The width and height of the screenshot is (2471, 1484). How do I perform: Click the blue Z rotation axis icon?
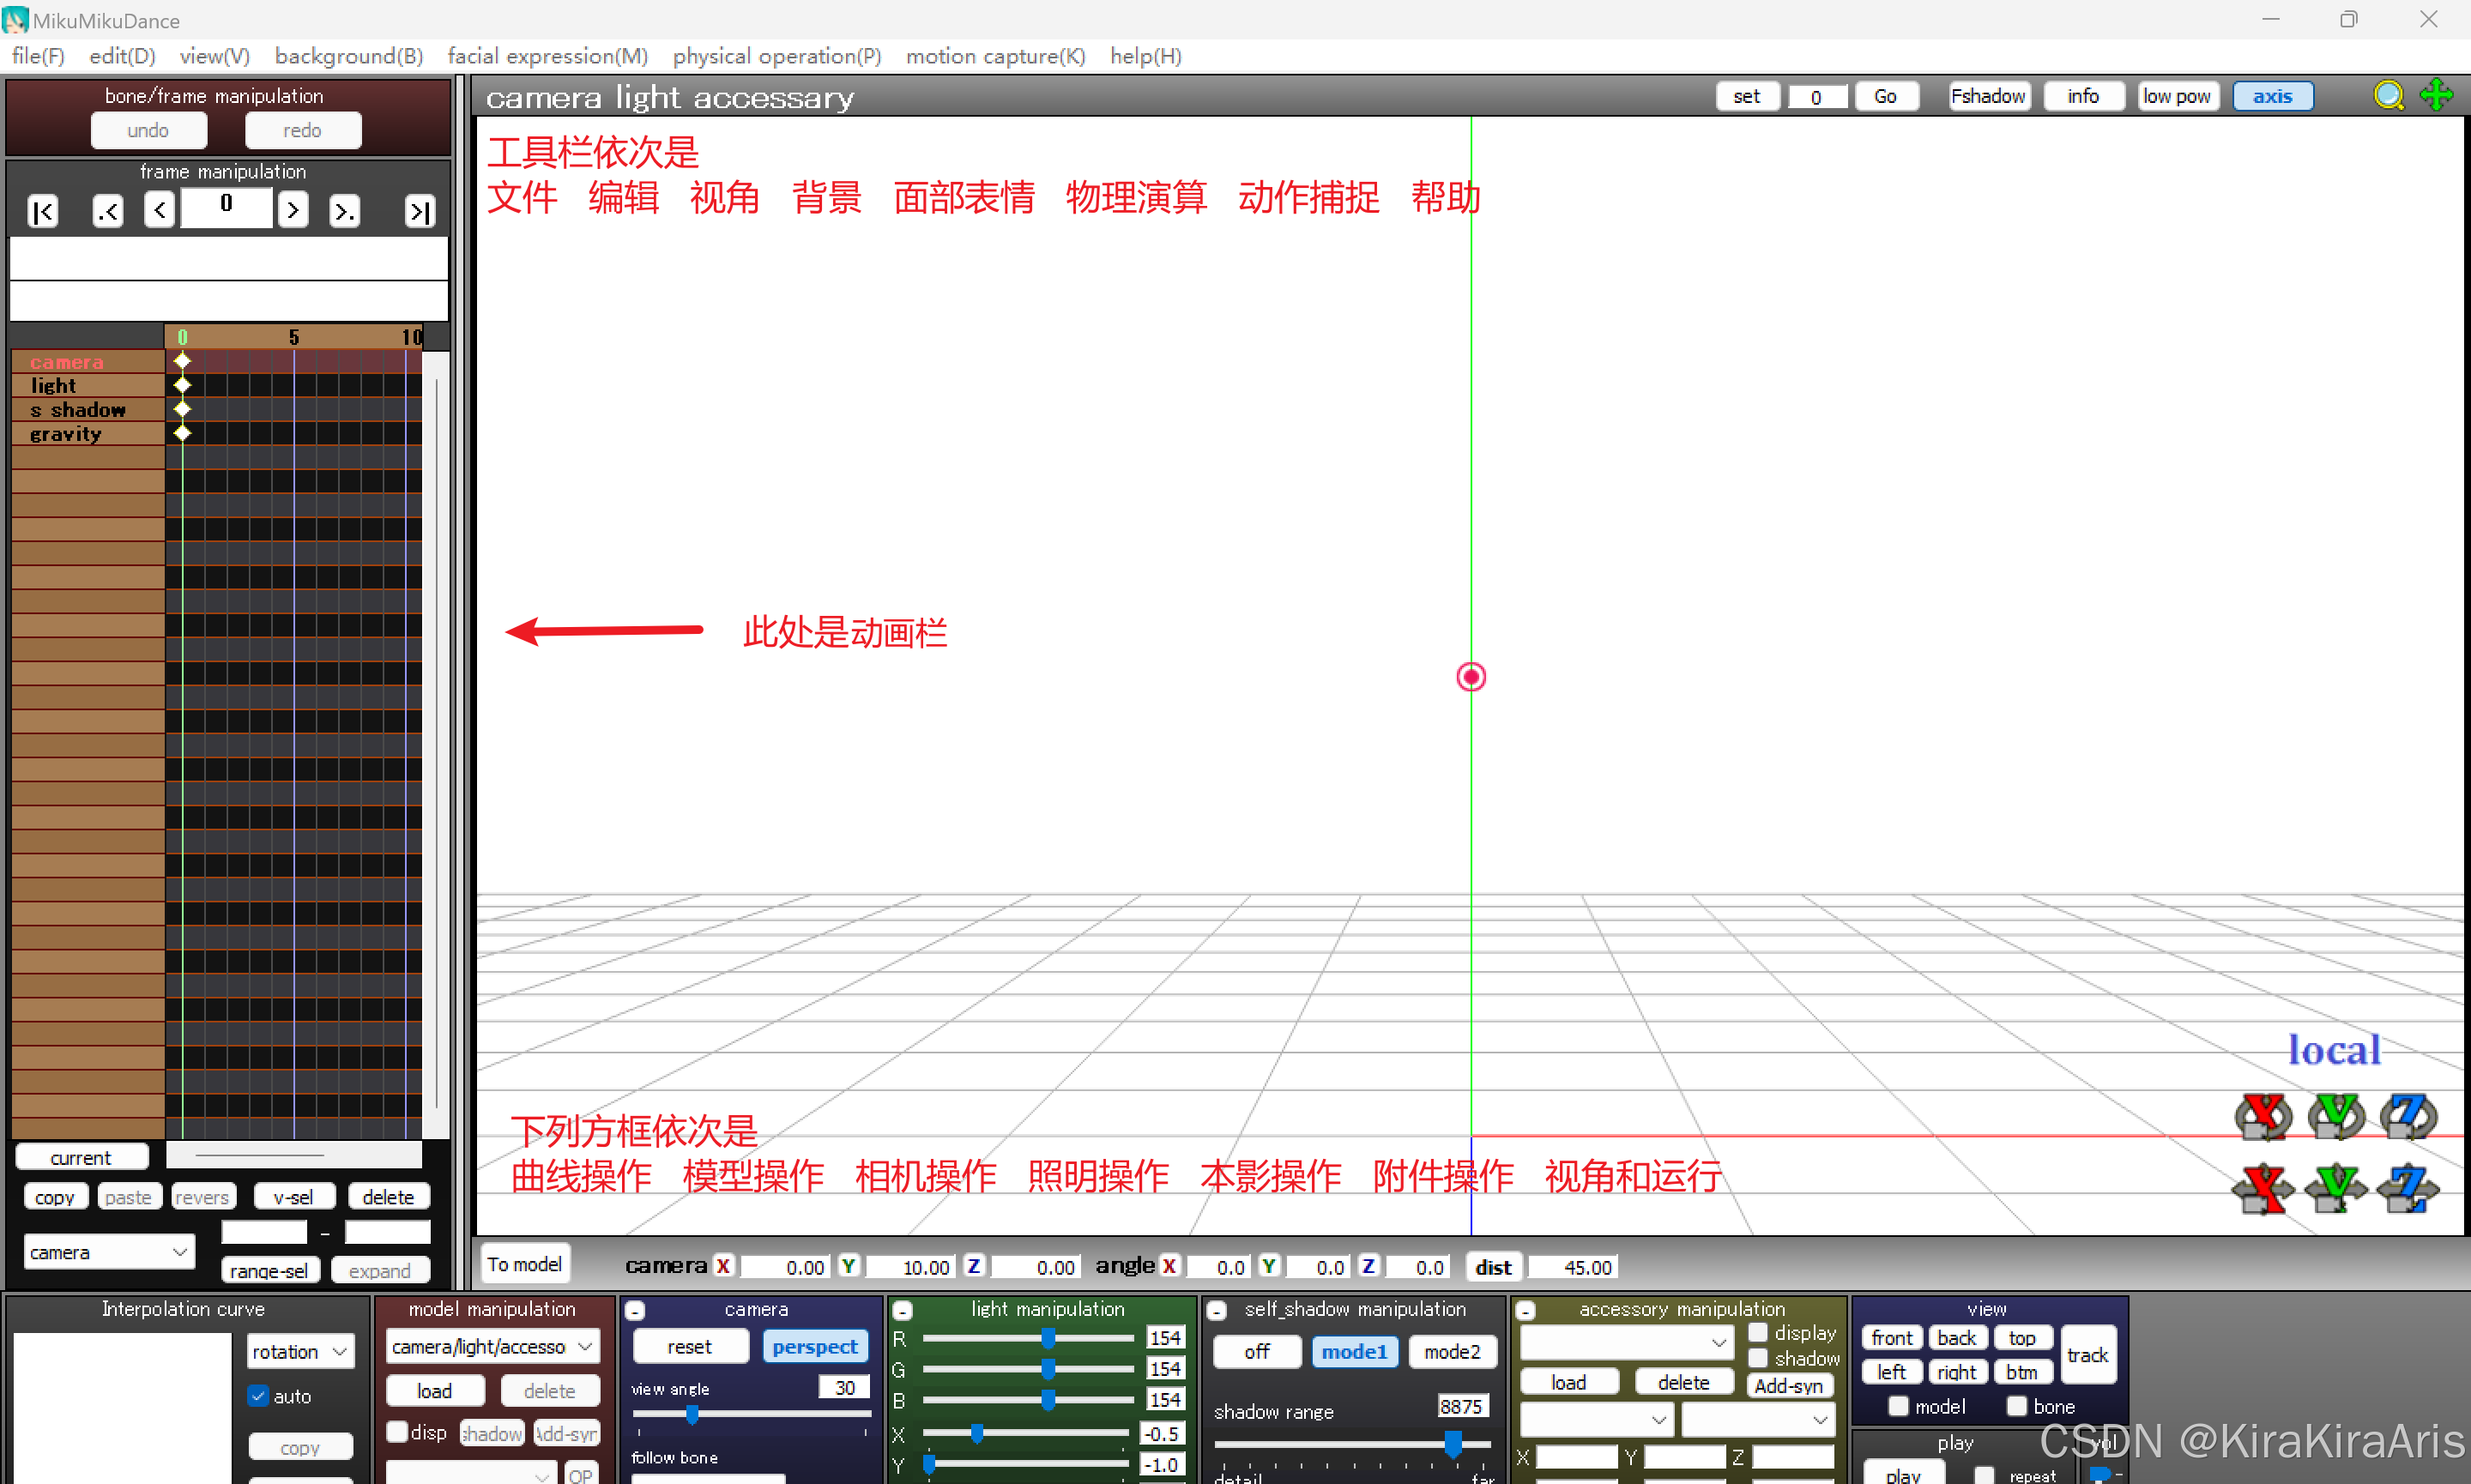2408,1116
